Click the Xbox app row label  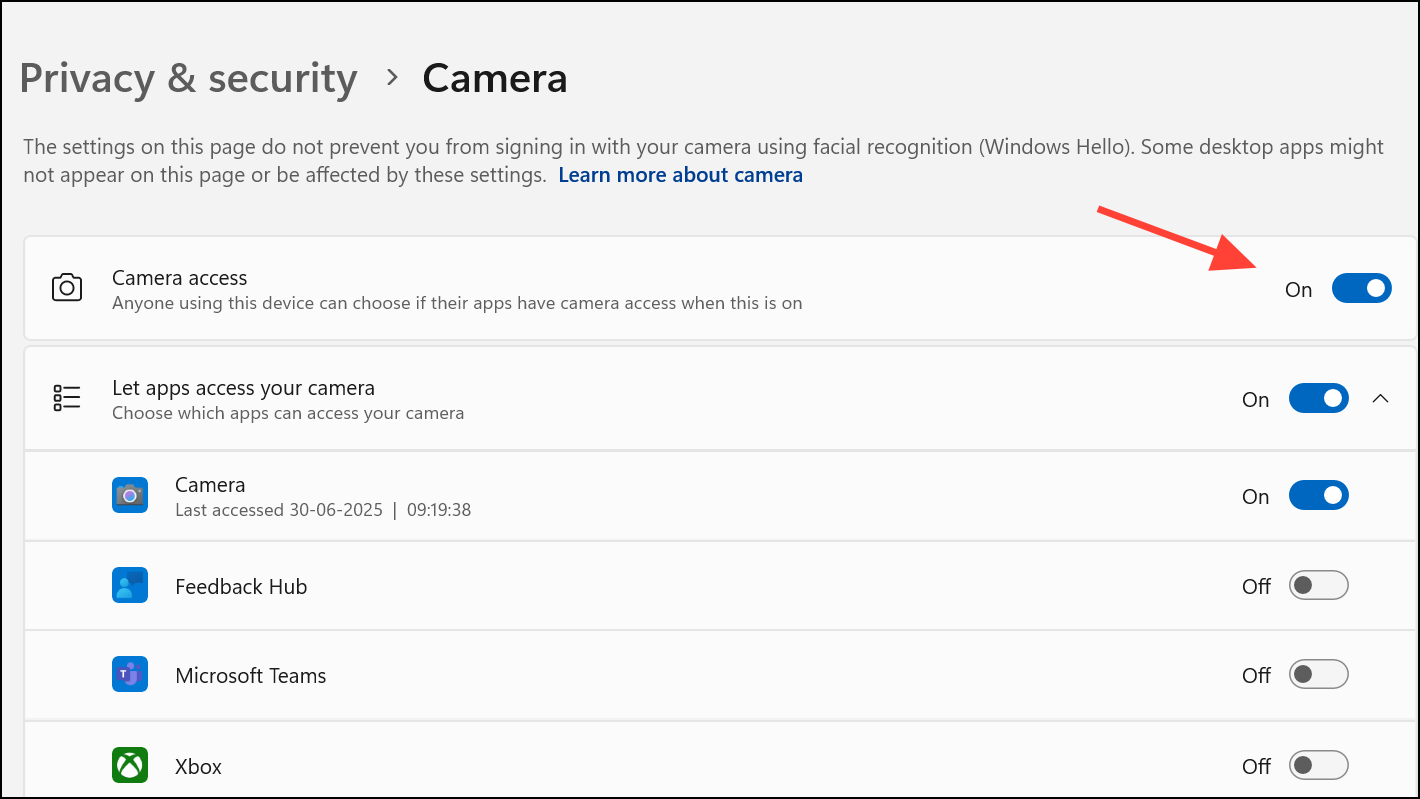point(198,767)
